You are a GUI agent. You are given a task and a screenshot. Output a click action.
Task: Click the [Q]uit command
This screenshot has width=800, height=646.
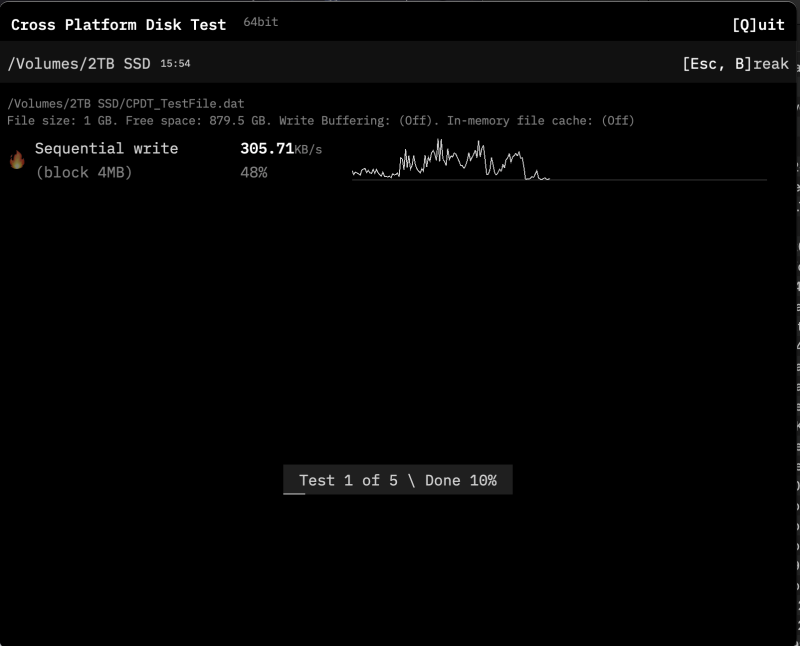coord(758,24)
